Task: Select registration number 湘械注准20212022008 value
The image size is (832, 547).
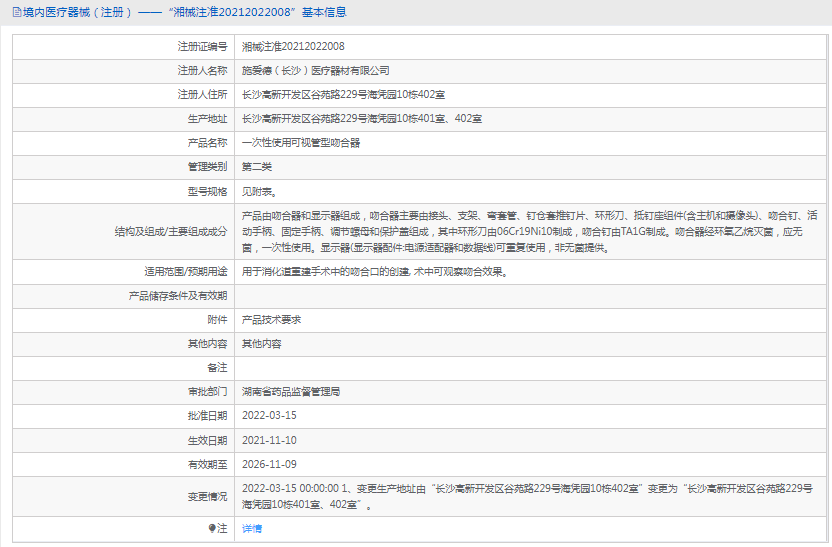Action: pos(293,47)
